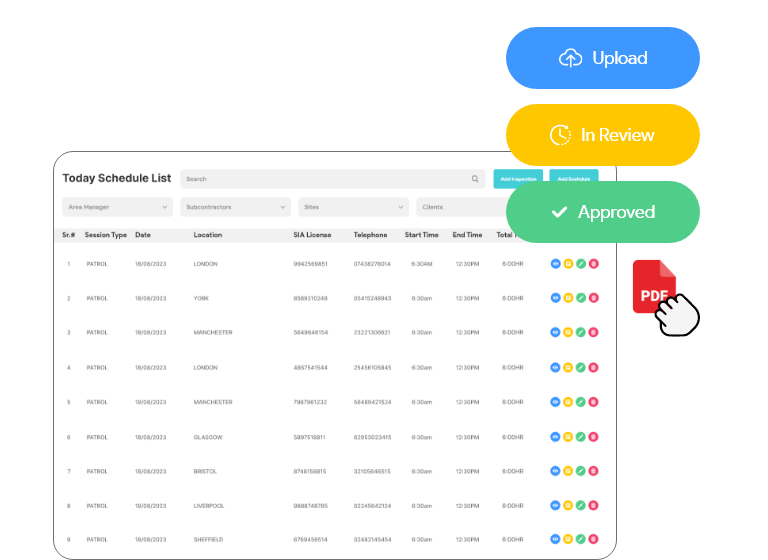Click the red trash icon for Glasgow
This screenshot has width=768, height=560.
pos(593,437)
